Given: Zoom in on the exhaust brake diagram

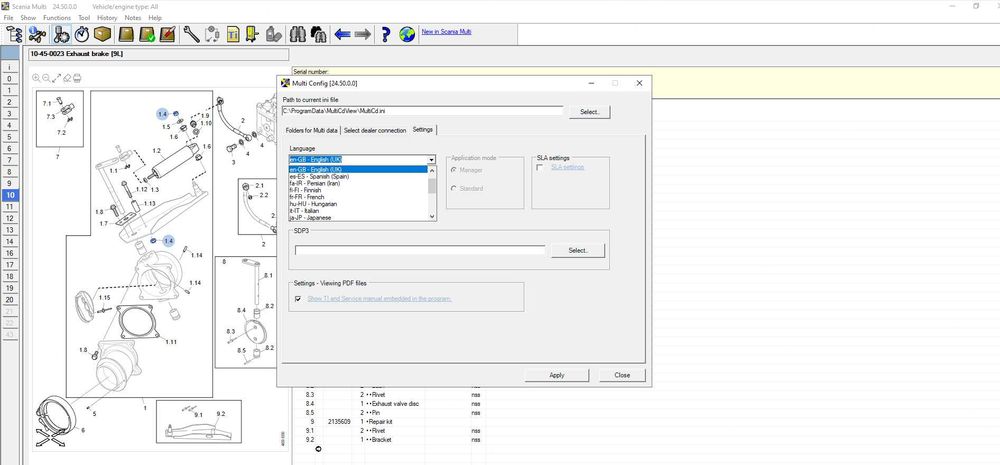Looking at the screenshot, I should [36, 78].
